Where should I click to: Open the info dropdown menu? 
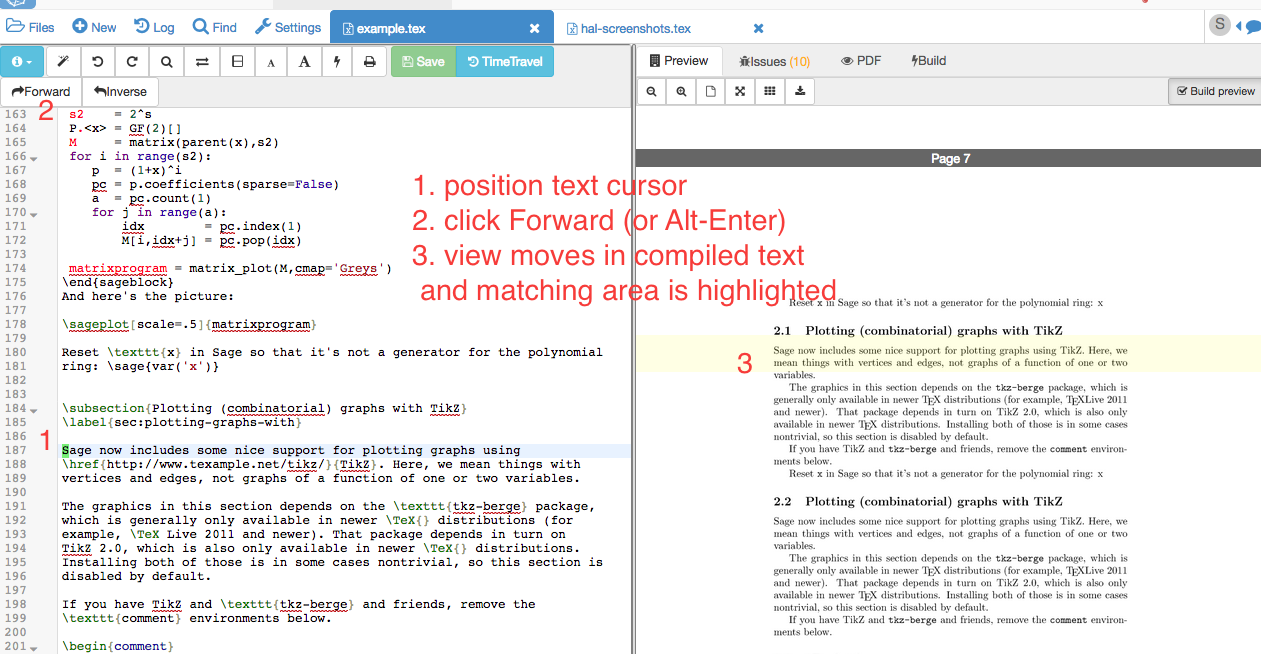click(x=22, y=62)
